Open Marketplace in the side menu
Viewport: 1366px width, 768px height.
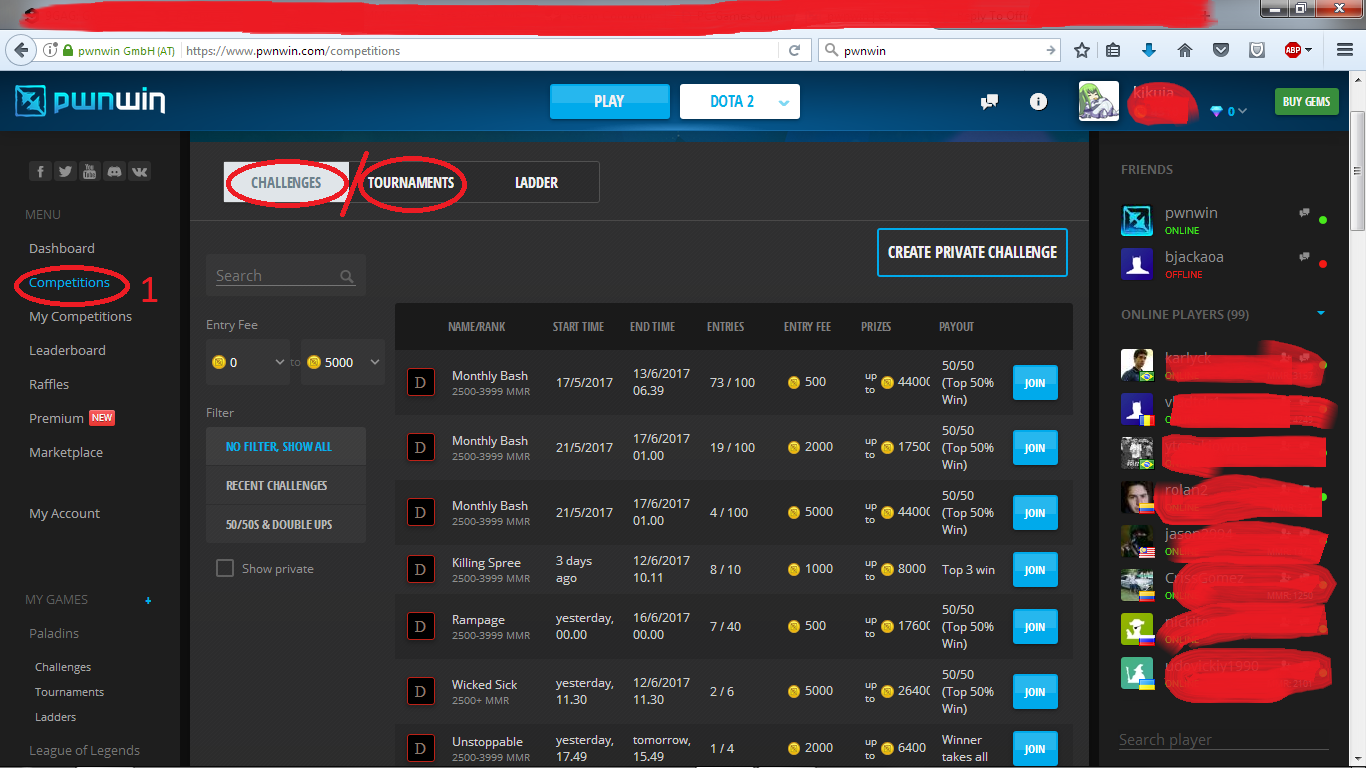tap(66, 452)
